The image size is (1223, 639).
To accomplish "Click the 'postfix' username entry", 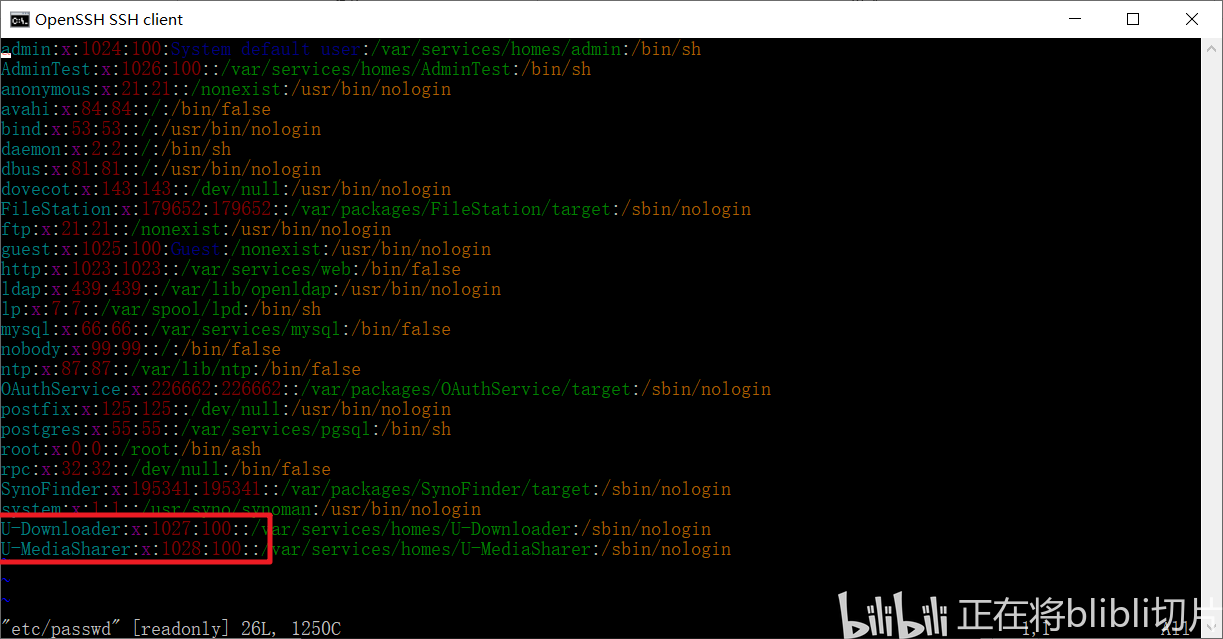I will (x=35, y=409).
